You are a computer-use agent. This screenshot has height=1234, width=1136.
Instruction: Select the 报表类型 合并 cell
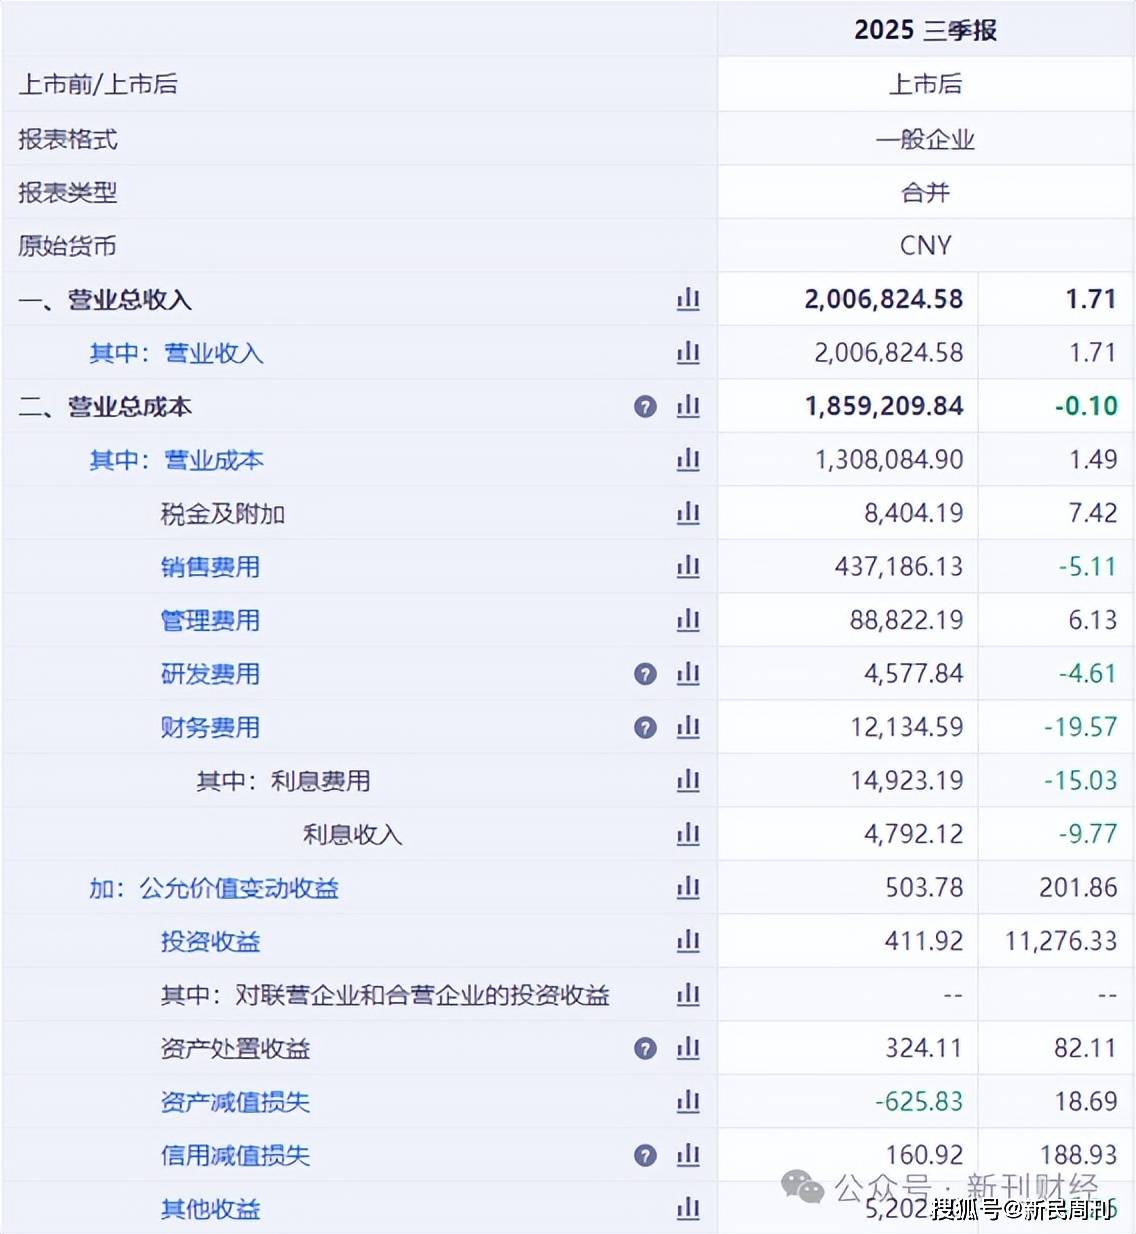925,192
